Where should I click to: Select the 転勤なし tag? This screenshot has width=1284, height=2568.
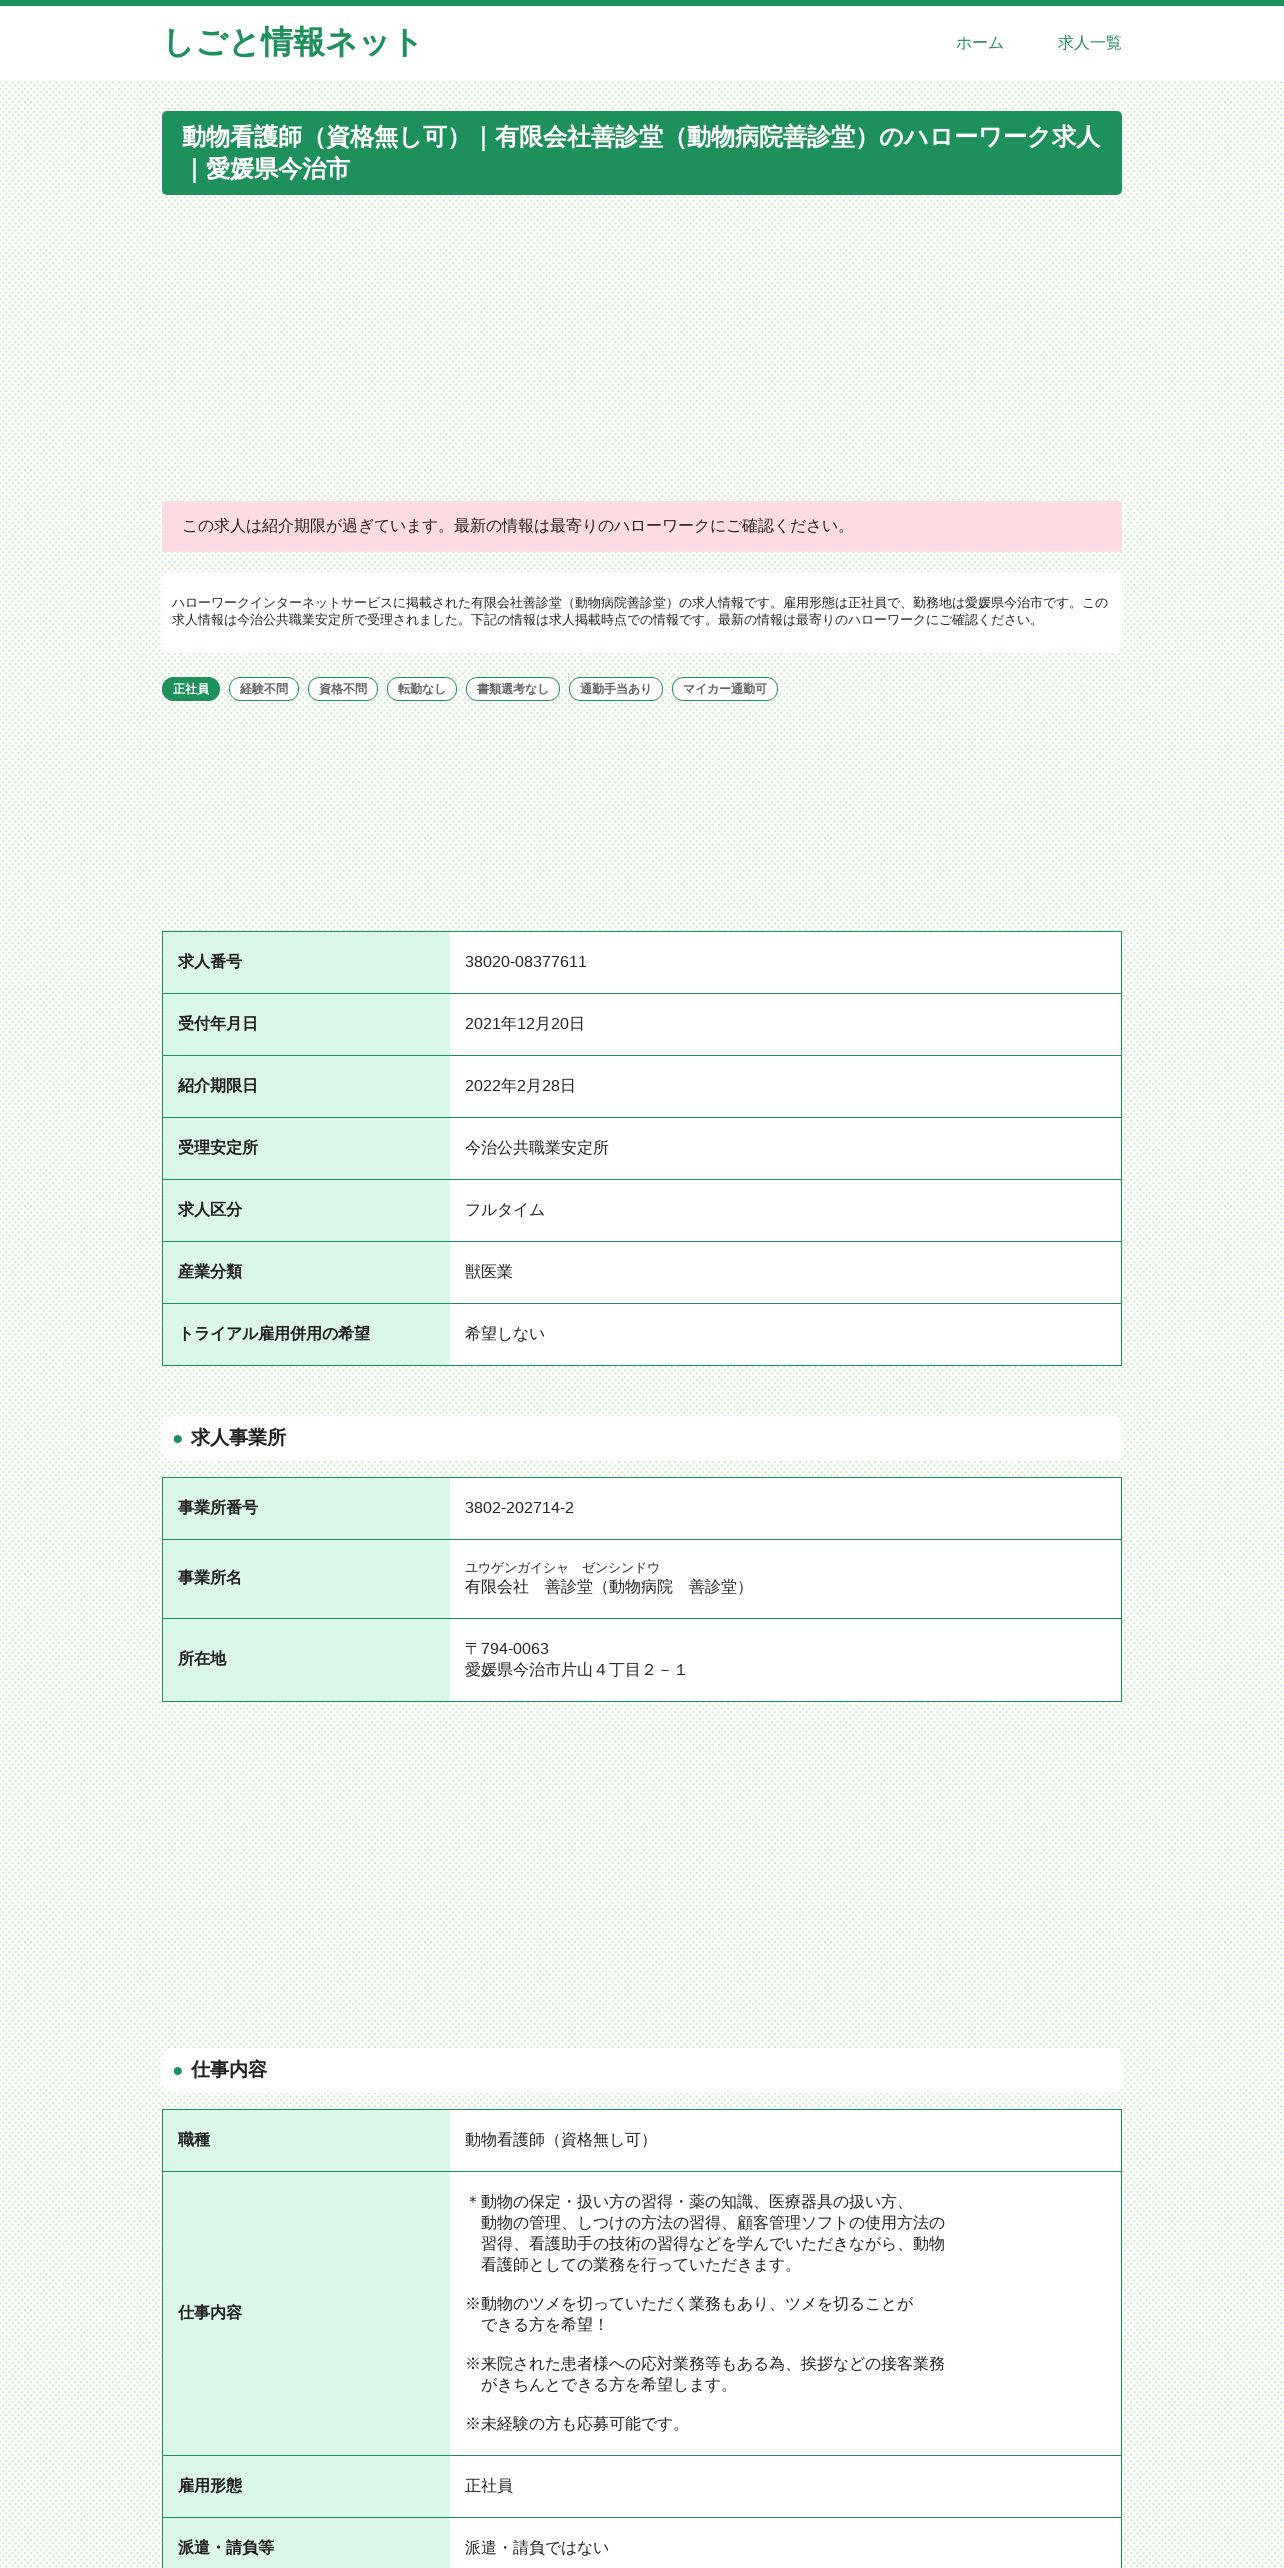coord(422,689)
